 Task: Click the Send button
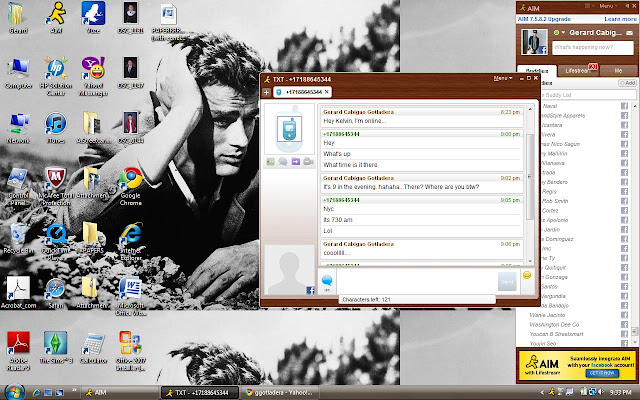pos(507,282)
